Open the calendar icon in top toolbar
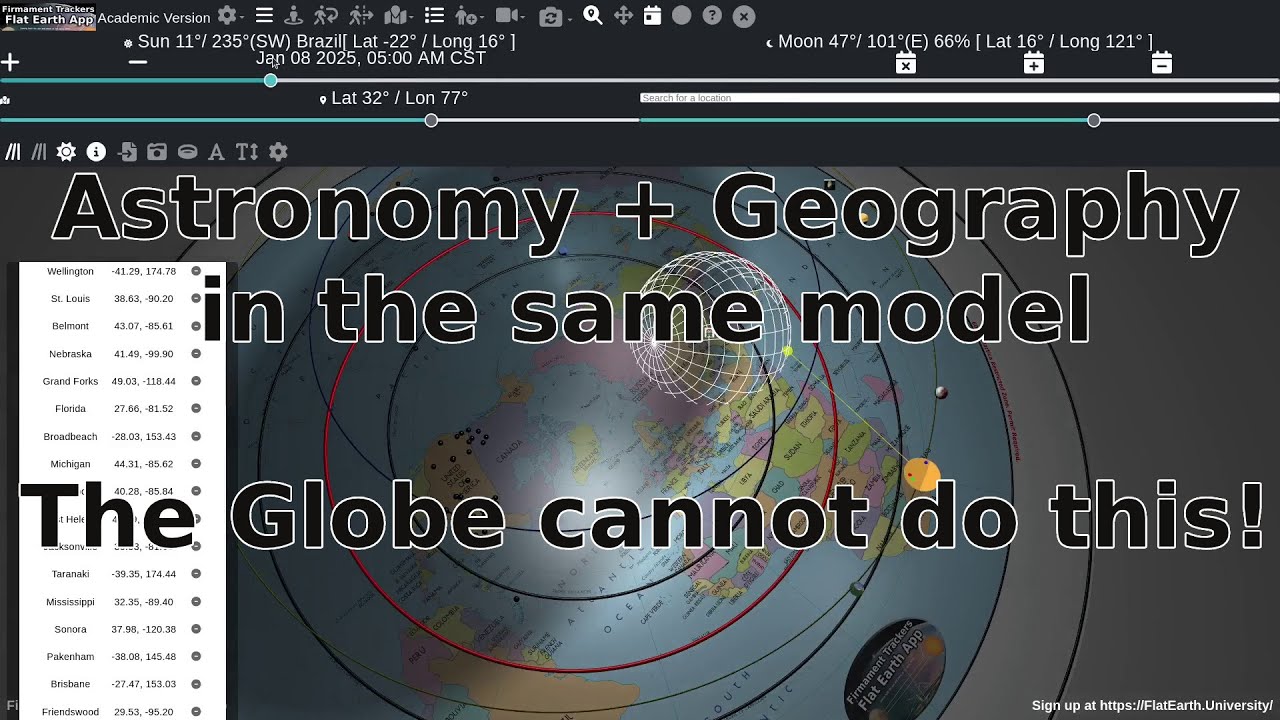Viewport: 1280px width, 720px height. 652,16
